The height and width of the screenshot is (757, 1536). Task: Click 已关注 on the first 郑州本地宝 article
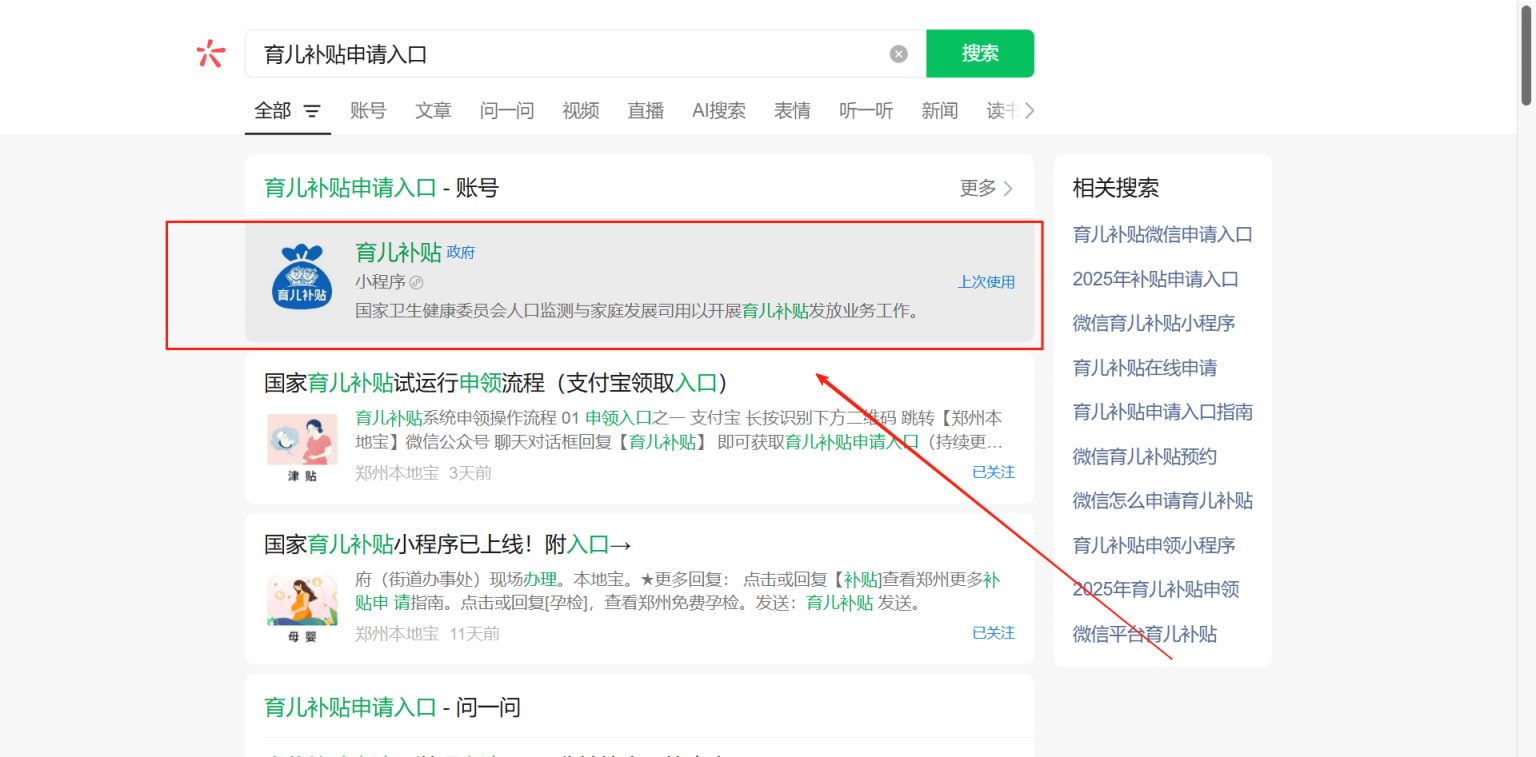pos(993,472)
